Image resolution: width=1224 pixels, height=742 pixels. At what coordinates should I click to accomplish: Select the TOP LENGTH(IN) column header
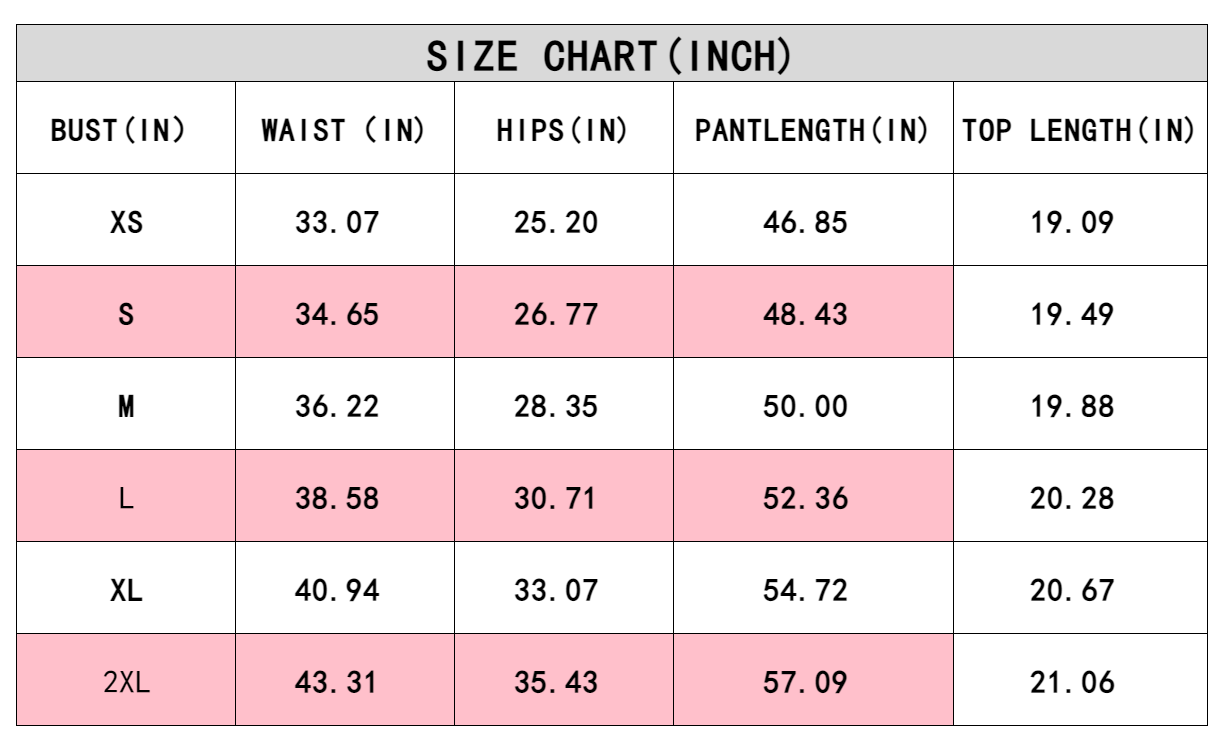(1079, 131)
